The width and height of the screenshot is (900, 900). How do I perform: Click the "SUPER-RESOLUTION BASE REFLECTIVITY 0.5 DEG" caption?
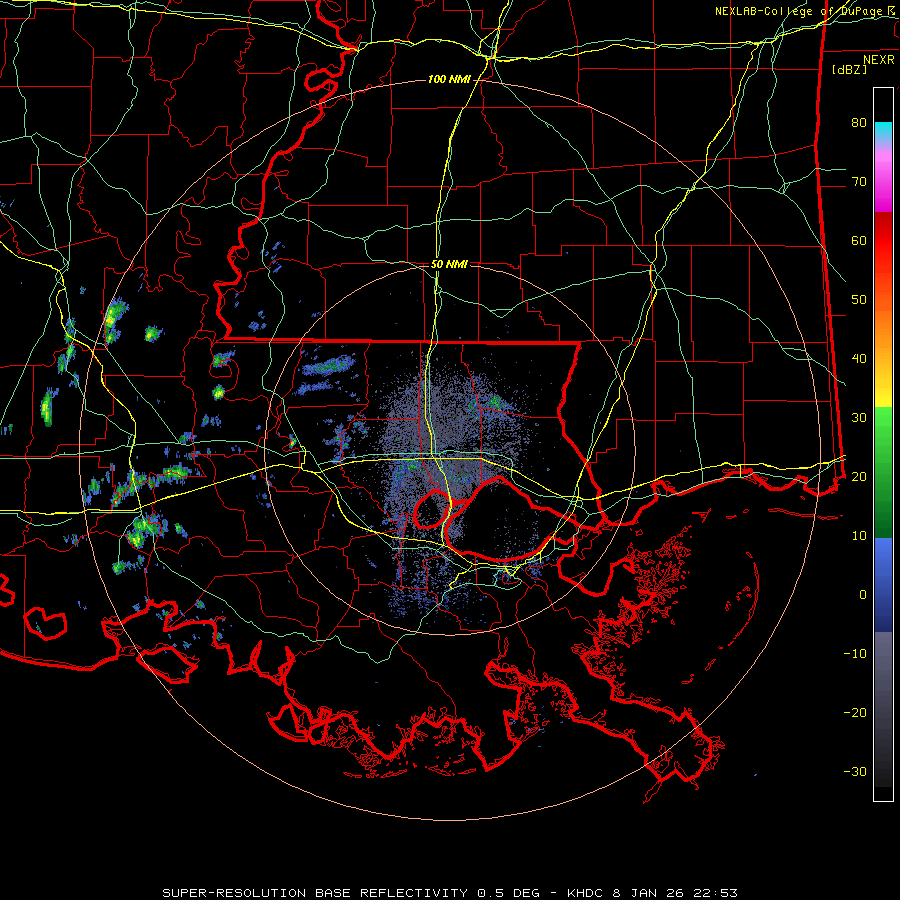coord(351,893)
